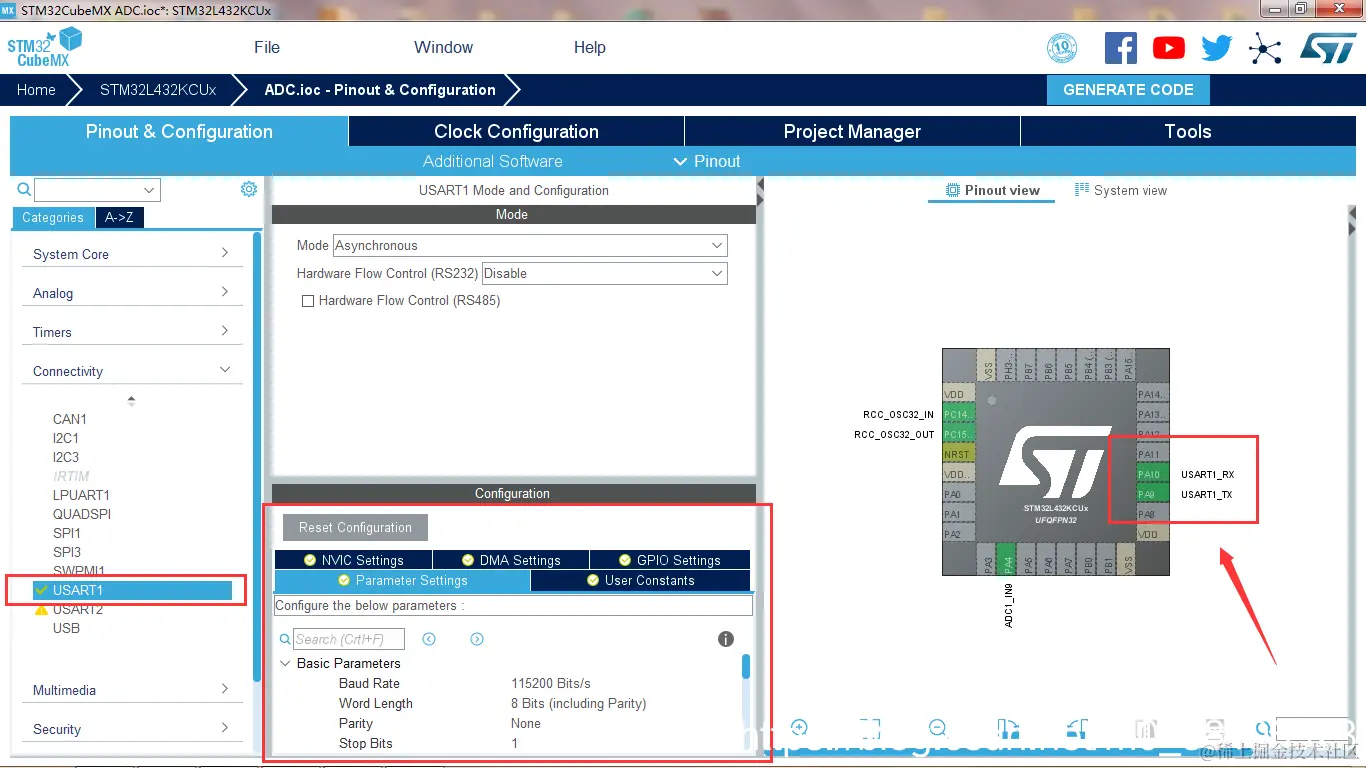Open the User Constants tab
1366x768 pixels.
tap(640, 581)
